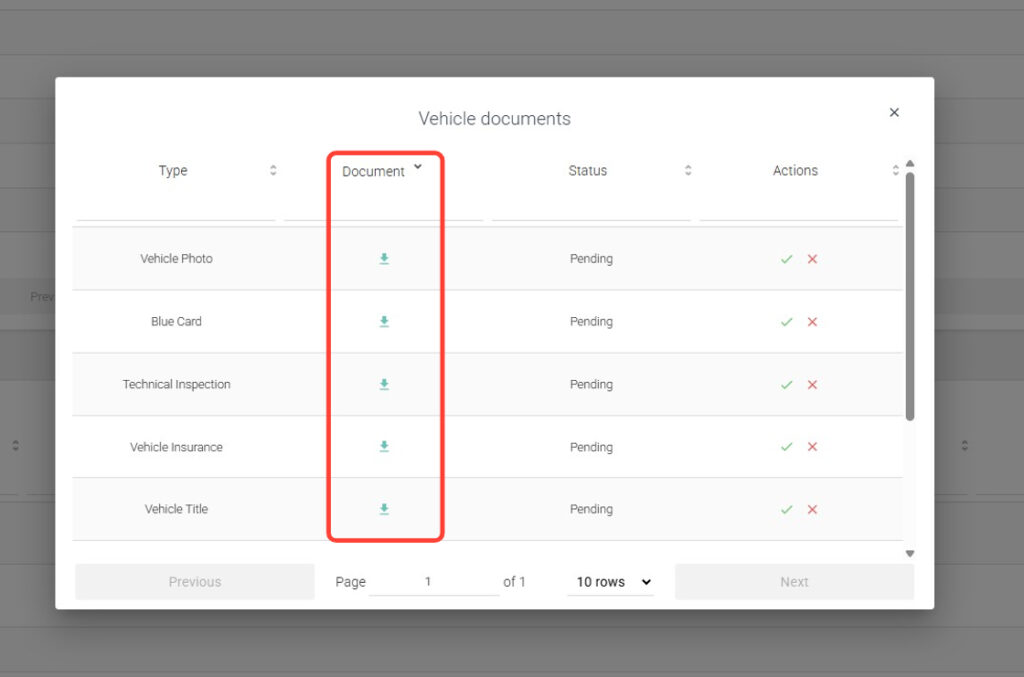1024x677 pixels.
Task: Click the page number input field
Action: tap(433, 582)
